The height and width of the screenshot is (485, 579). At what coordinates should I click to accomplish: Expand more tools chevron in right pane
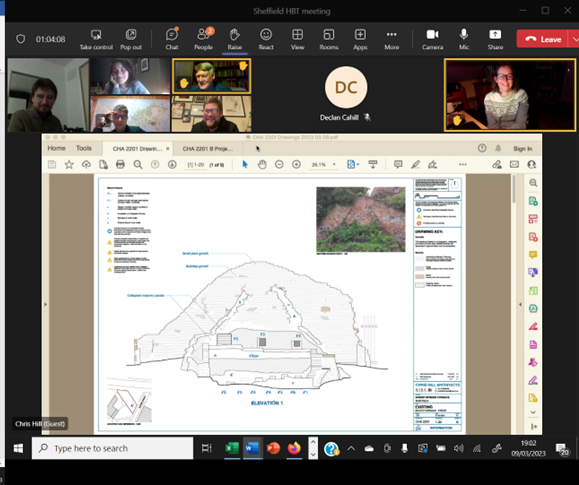(533, 412)
